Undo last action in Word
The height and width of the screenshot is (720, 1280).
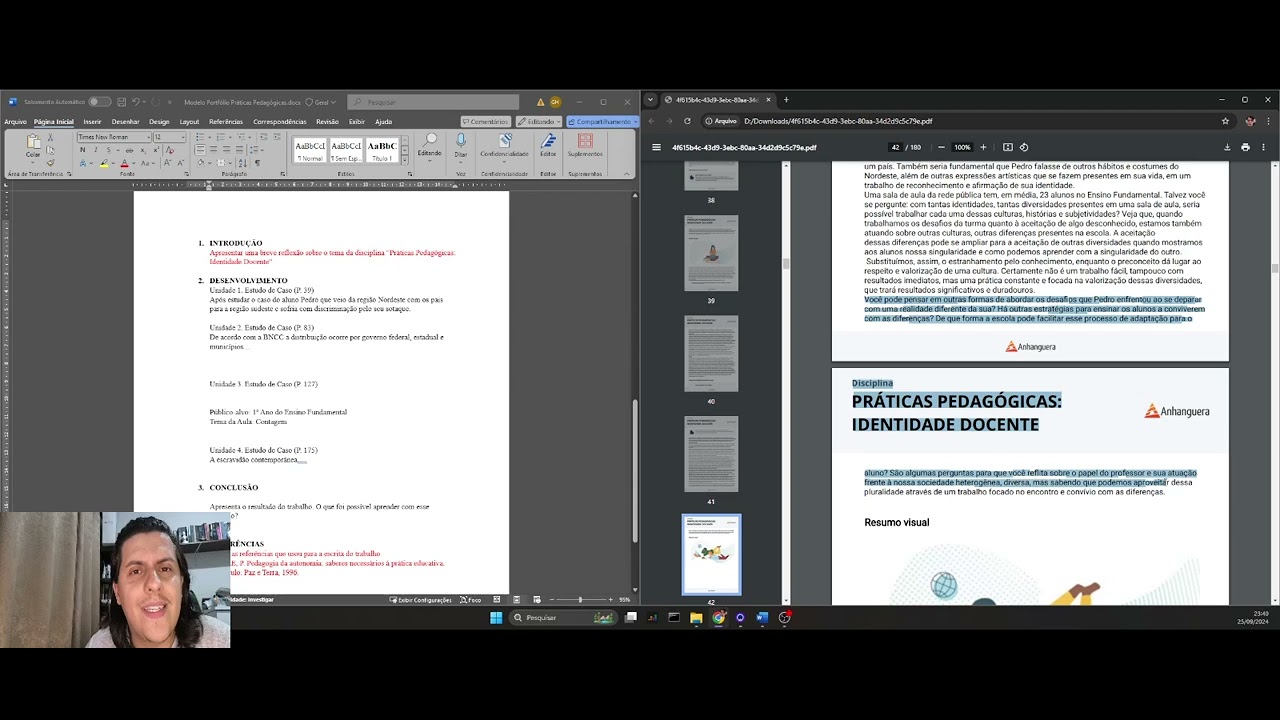(135, 102)
